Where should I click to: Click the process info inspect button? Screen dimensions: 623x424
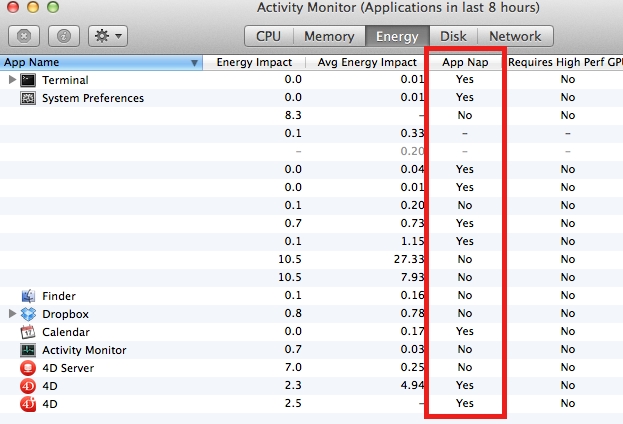[62, 36]
